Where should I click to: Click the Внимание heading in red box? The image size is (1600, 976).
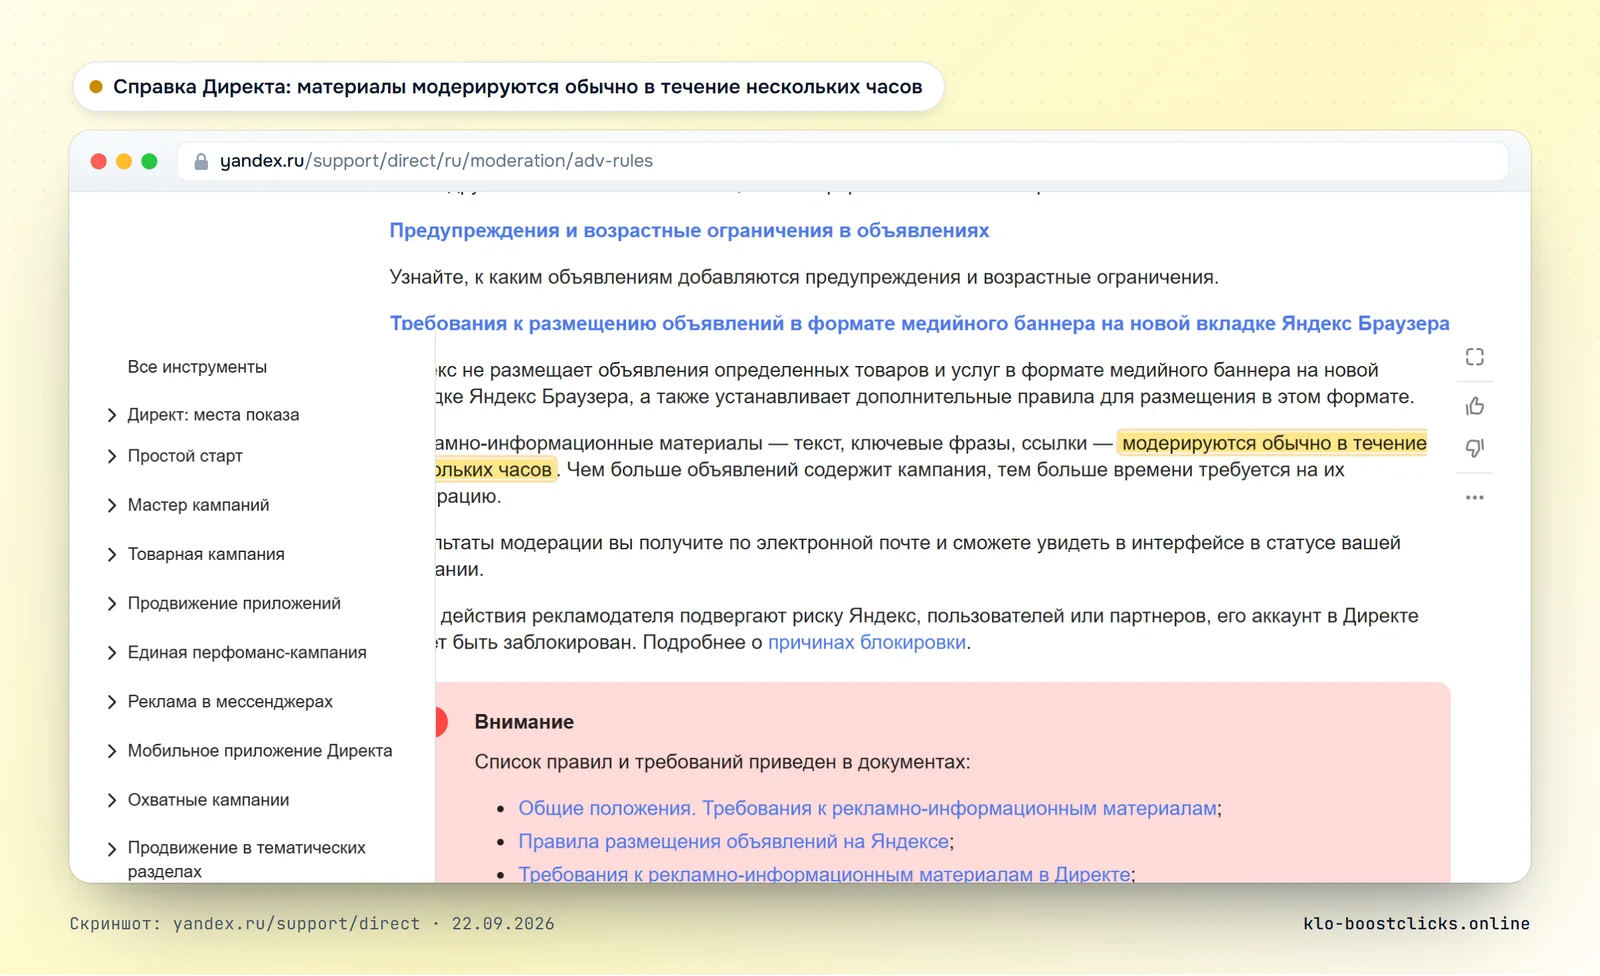point(524,722)
